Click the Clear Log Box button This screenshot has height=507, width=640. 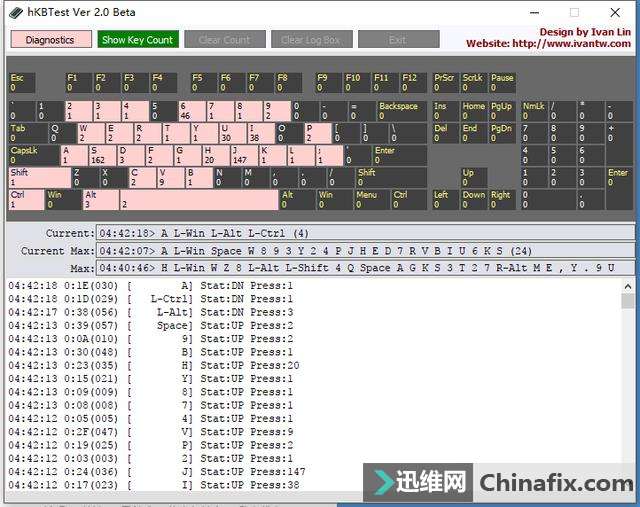310,40
